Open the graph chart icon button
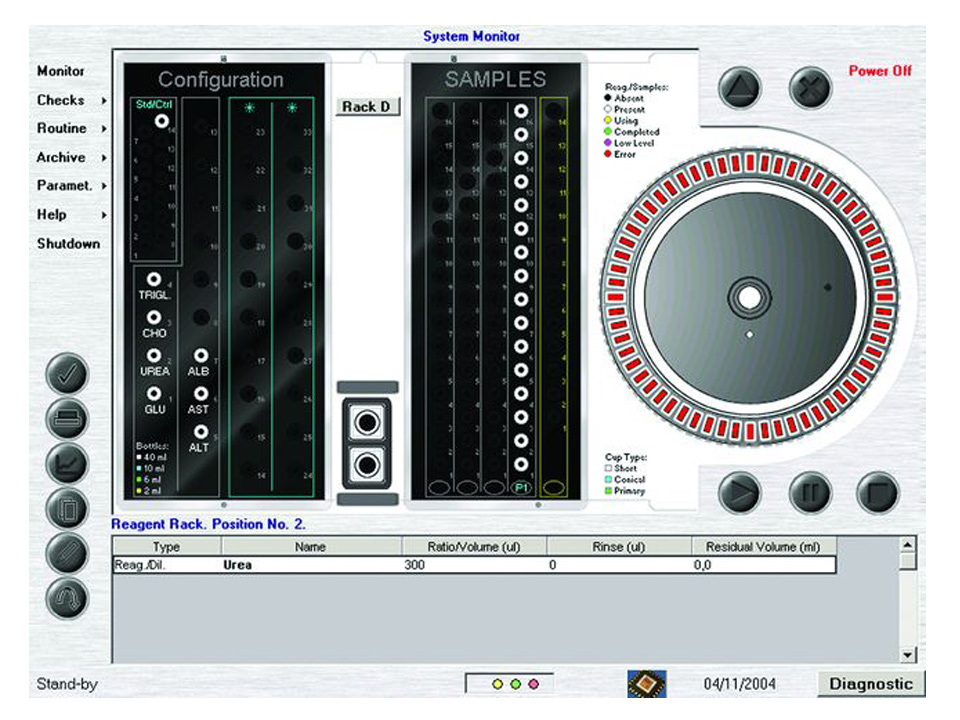Screen dimensions: 960x720 (x=67, y=463)
